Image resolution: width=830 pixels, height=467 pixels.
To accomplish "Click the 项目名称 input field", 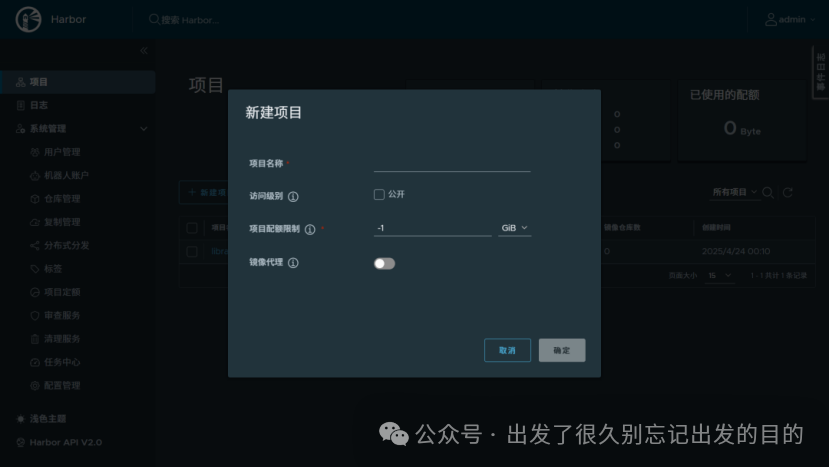I will (452, 163).
